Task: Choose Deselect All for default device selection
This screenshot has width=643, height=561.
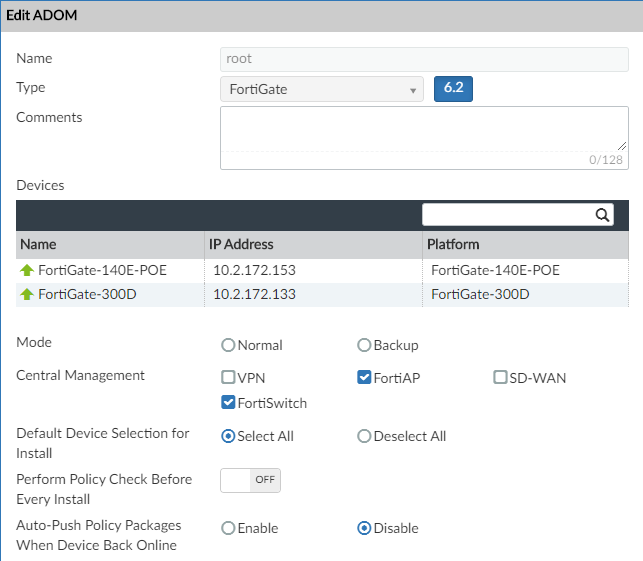Action: pos(364,436)
